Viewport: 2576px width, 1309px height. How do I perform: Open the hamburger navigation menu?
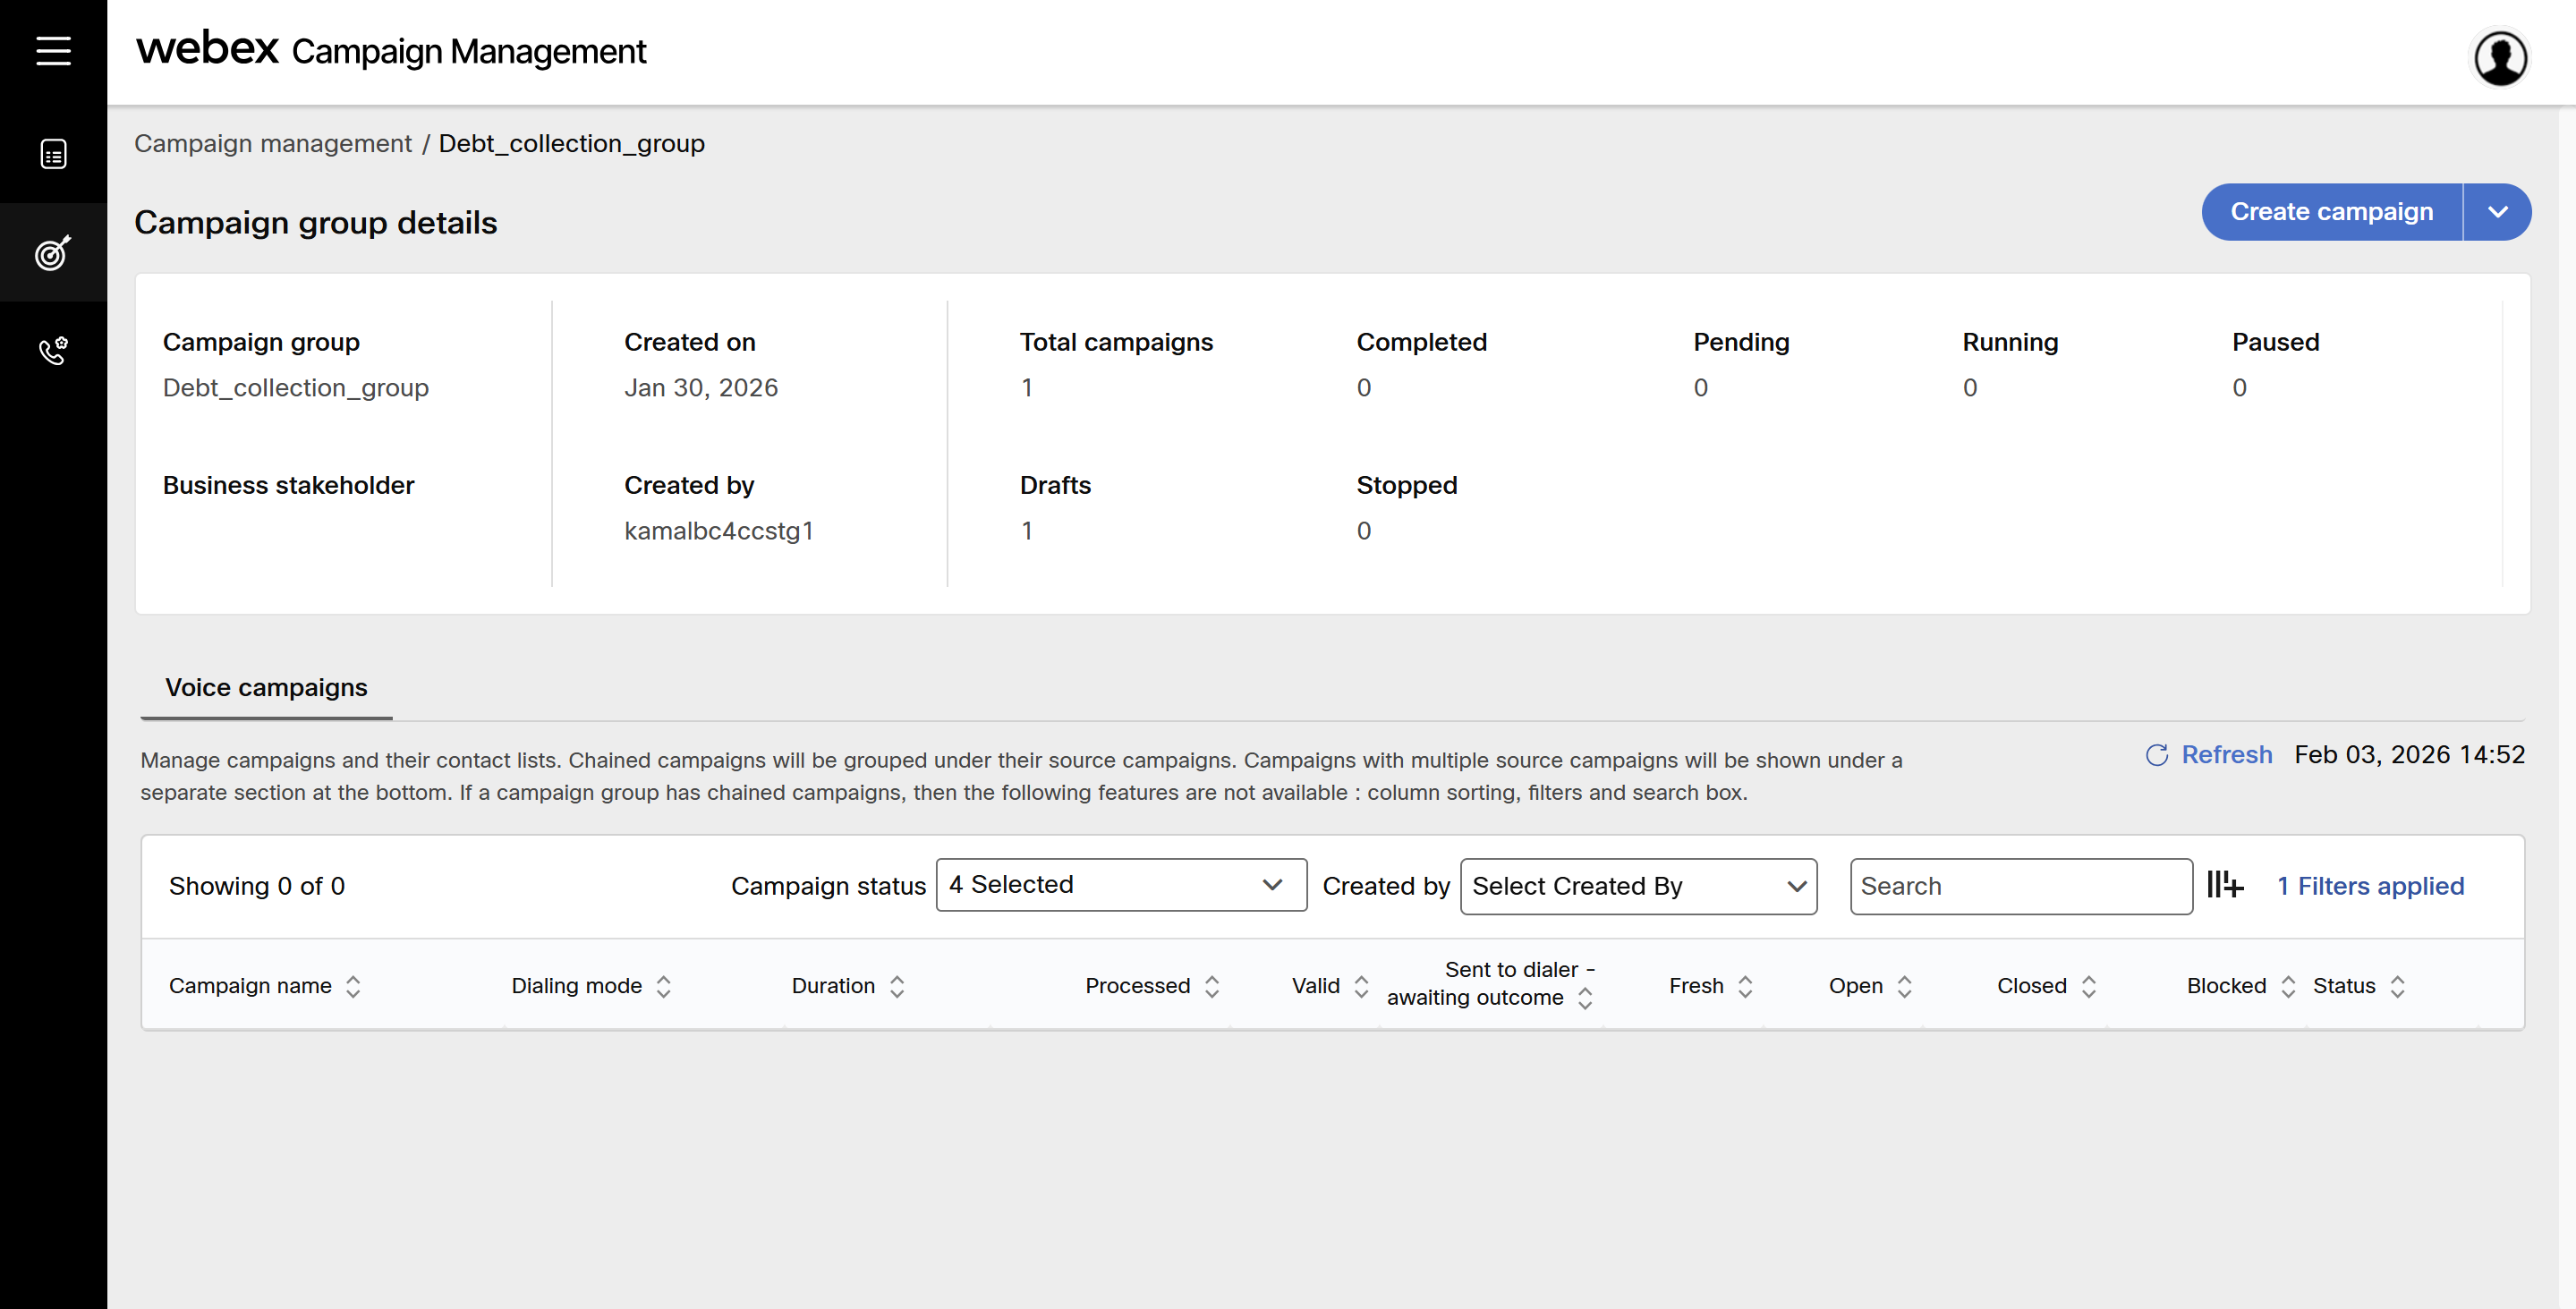[x=53, y=50]
